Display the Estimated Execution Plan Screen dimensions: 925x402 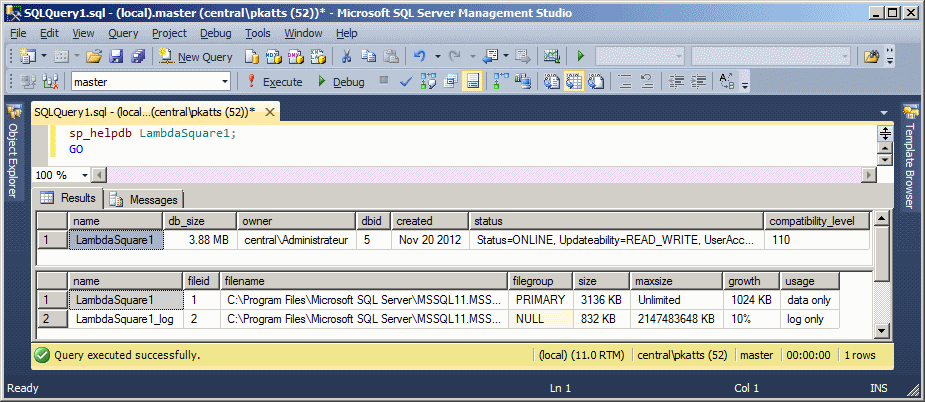click(x=428, y=82)
